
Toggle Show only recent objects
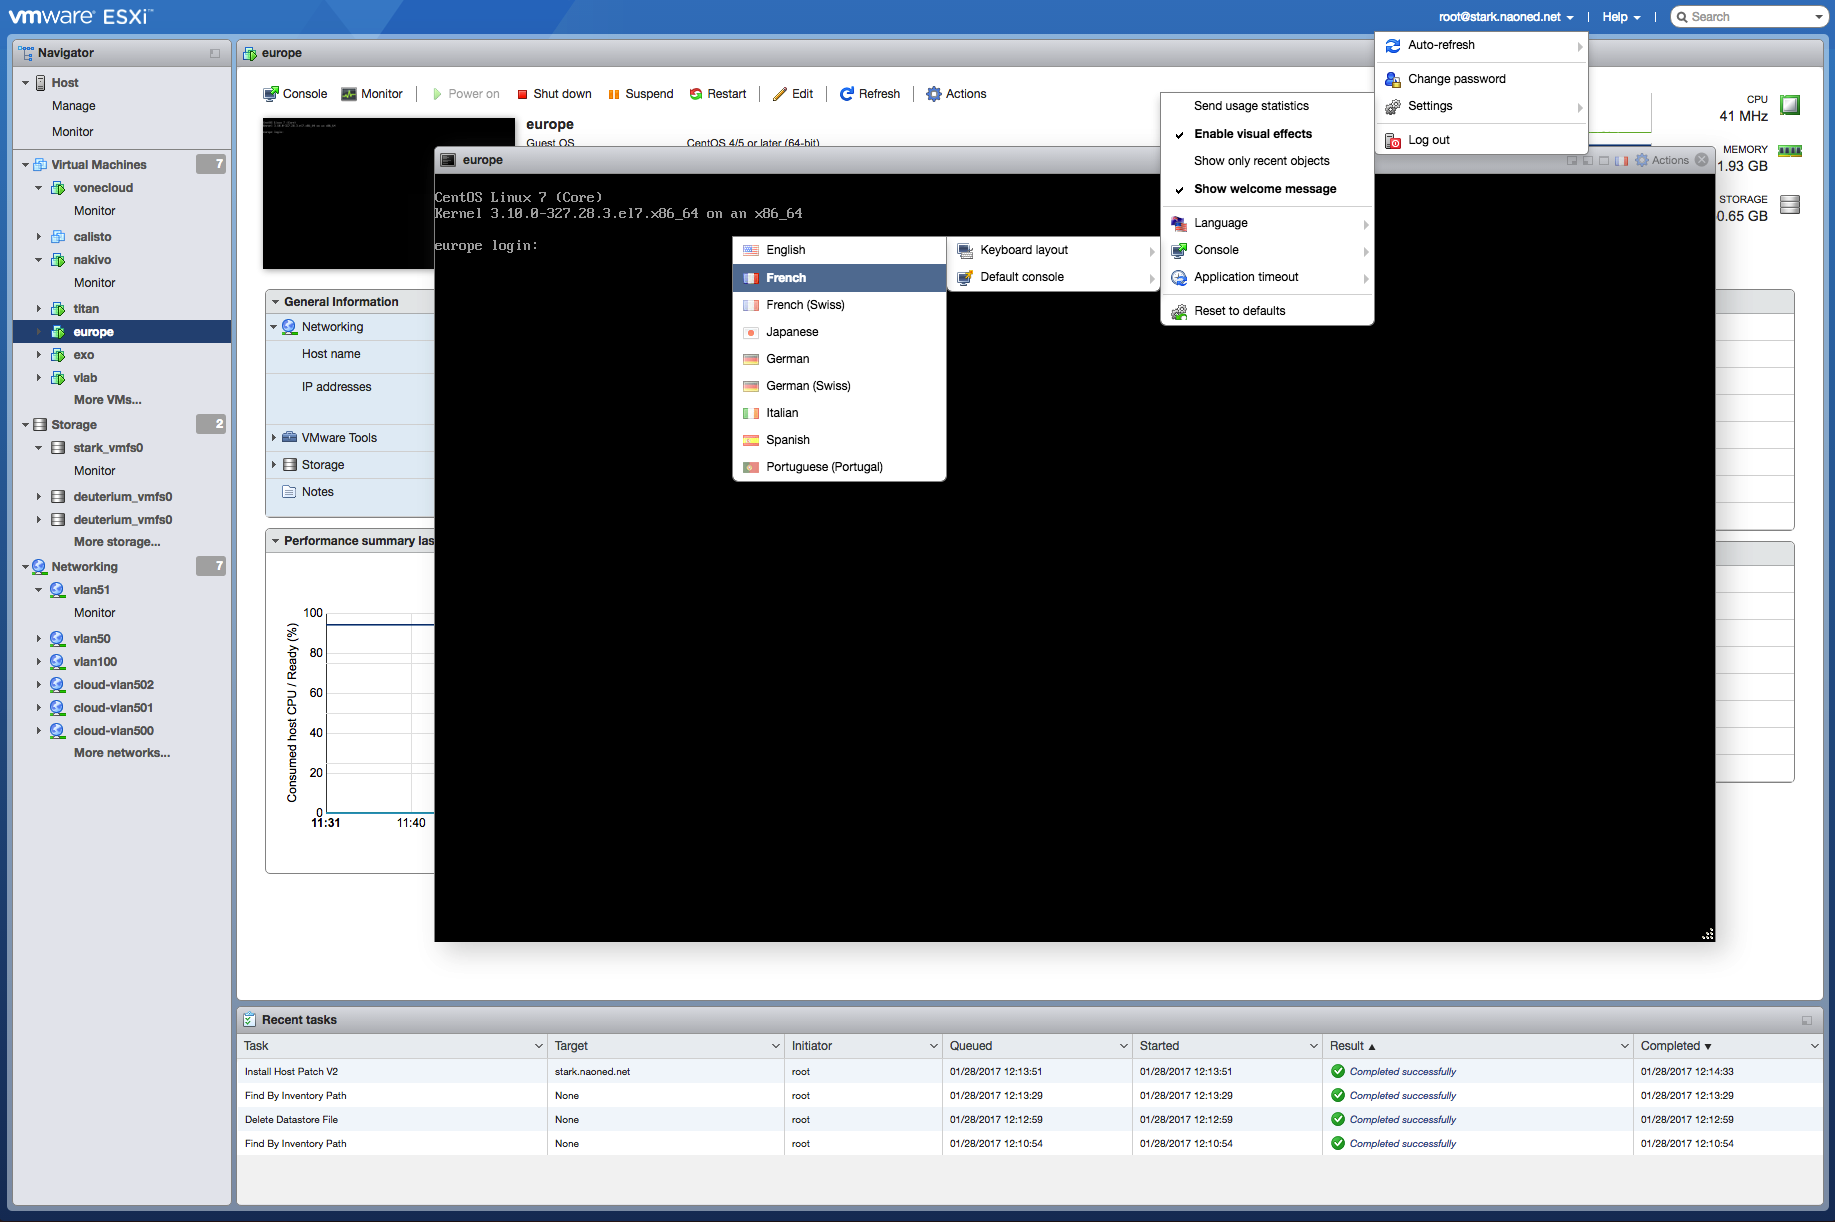(x=1267, y=161)
